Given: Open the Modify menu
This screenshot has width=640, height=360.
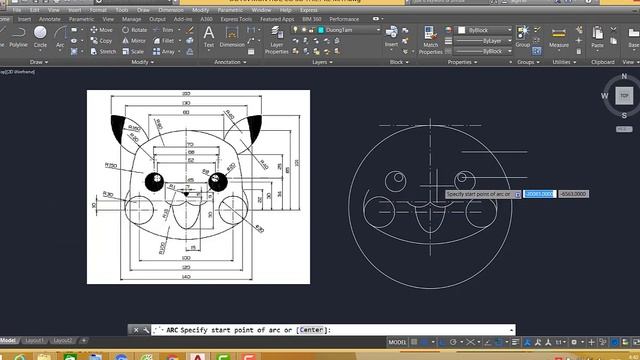Looking at the screenshot, I should tap(200, 10).
